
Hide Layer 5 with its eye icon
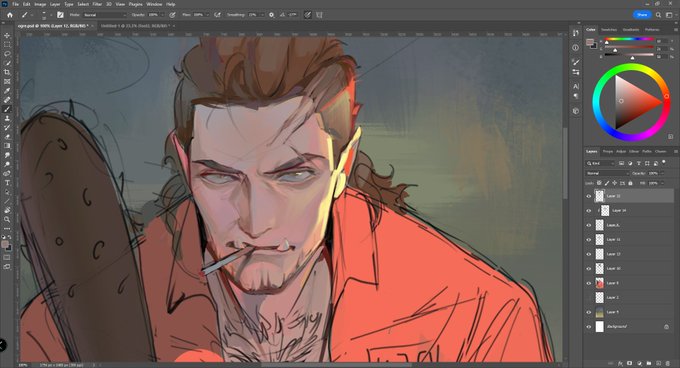(588, 312)
